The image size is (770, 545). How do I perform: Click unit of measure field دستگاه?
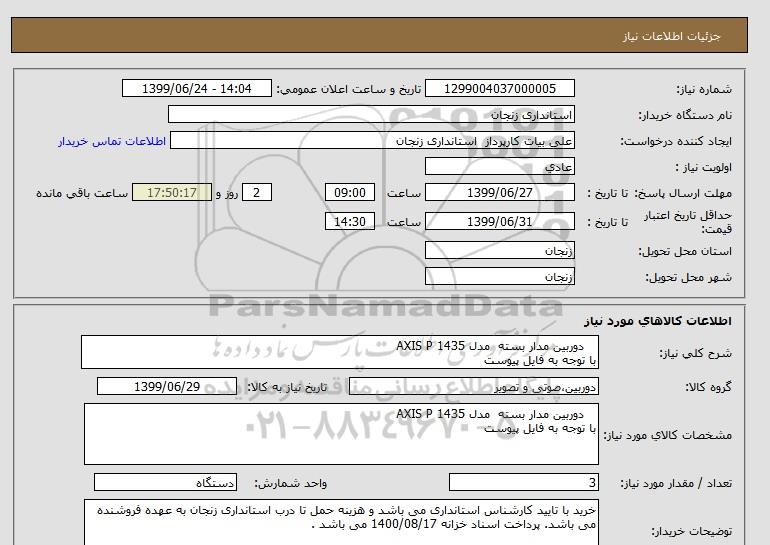point(165,482)
